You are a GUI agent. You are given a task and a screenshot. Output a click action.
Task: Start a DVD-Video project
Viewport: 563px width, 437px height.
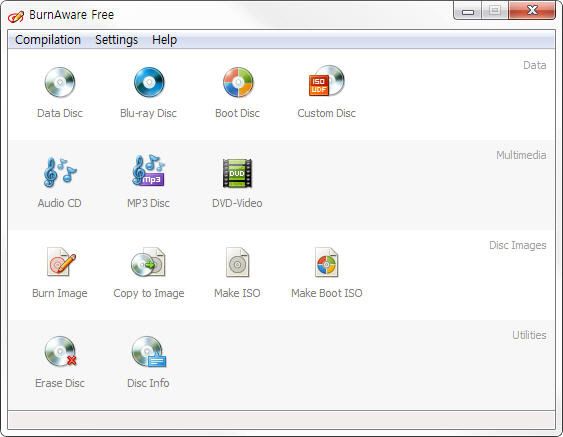point(237,182)
